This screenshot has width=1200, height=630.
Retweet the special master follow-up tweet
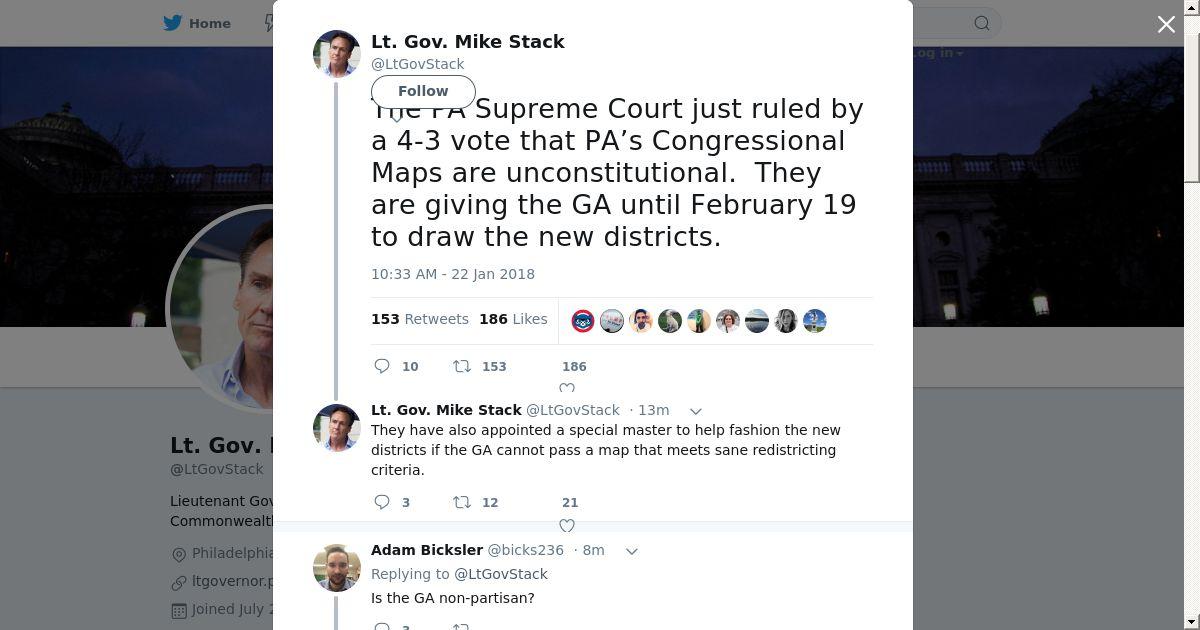(x=462, y=502)
